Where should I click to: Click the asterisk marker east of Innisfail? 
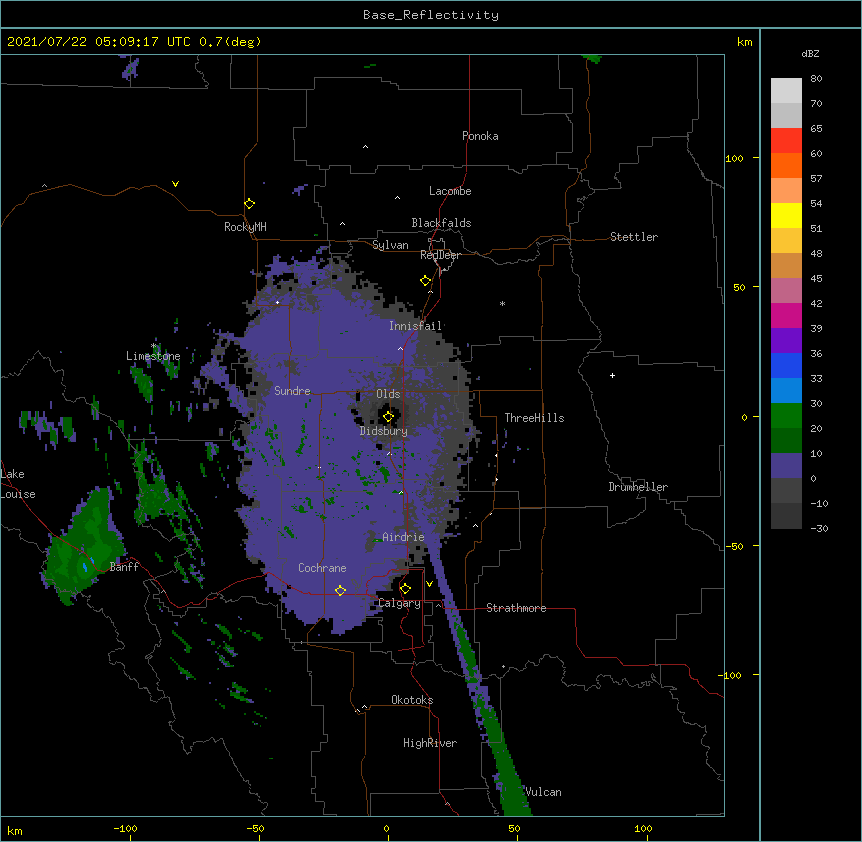coord(502,303)
